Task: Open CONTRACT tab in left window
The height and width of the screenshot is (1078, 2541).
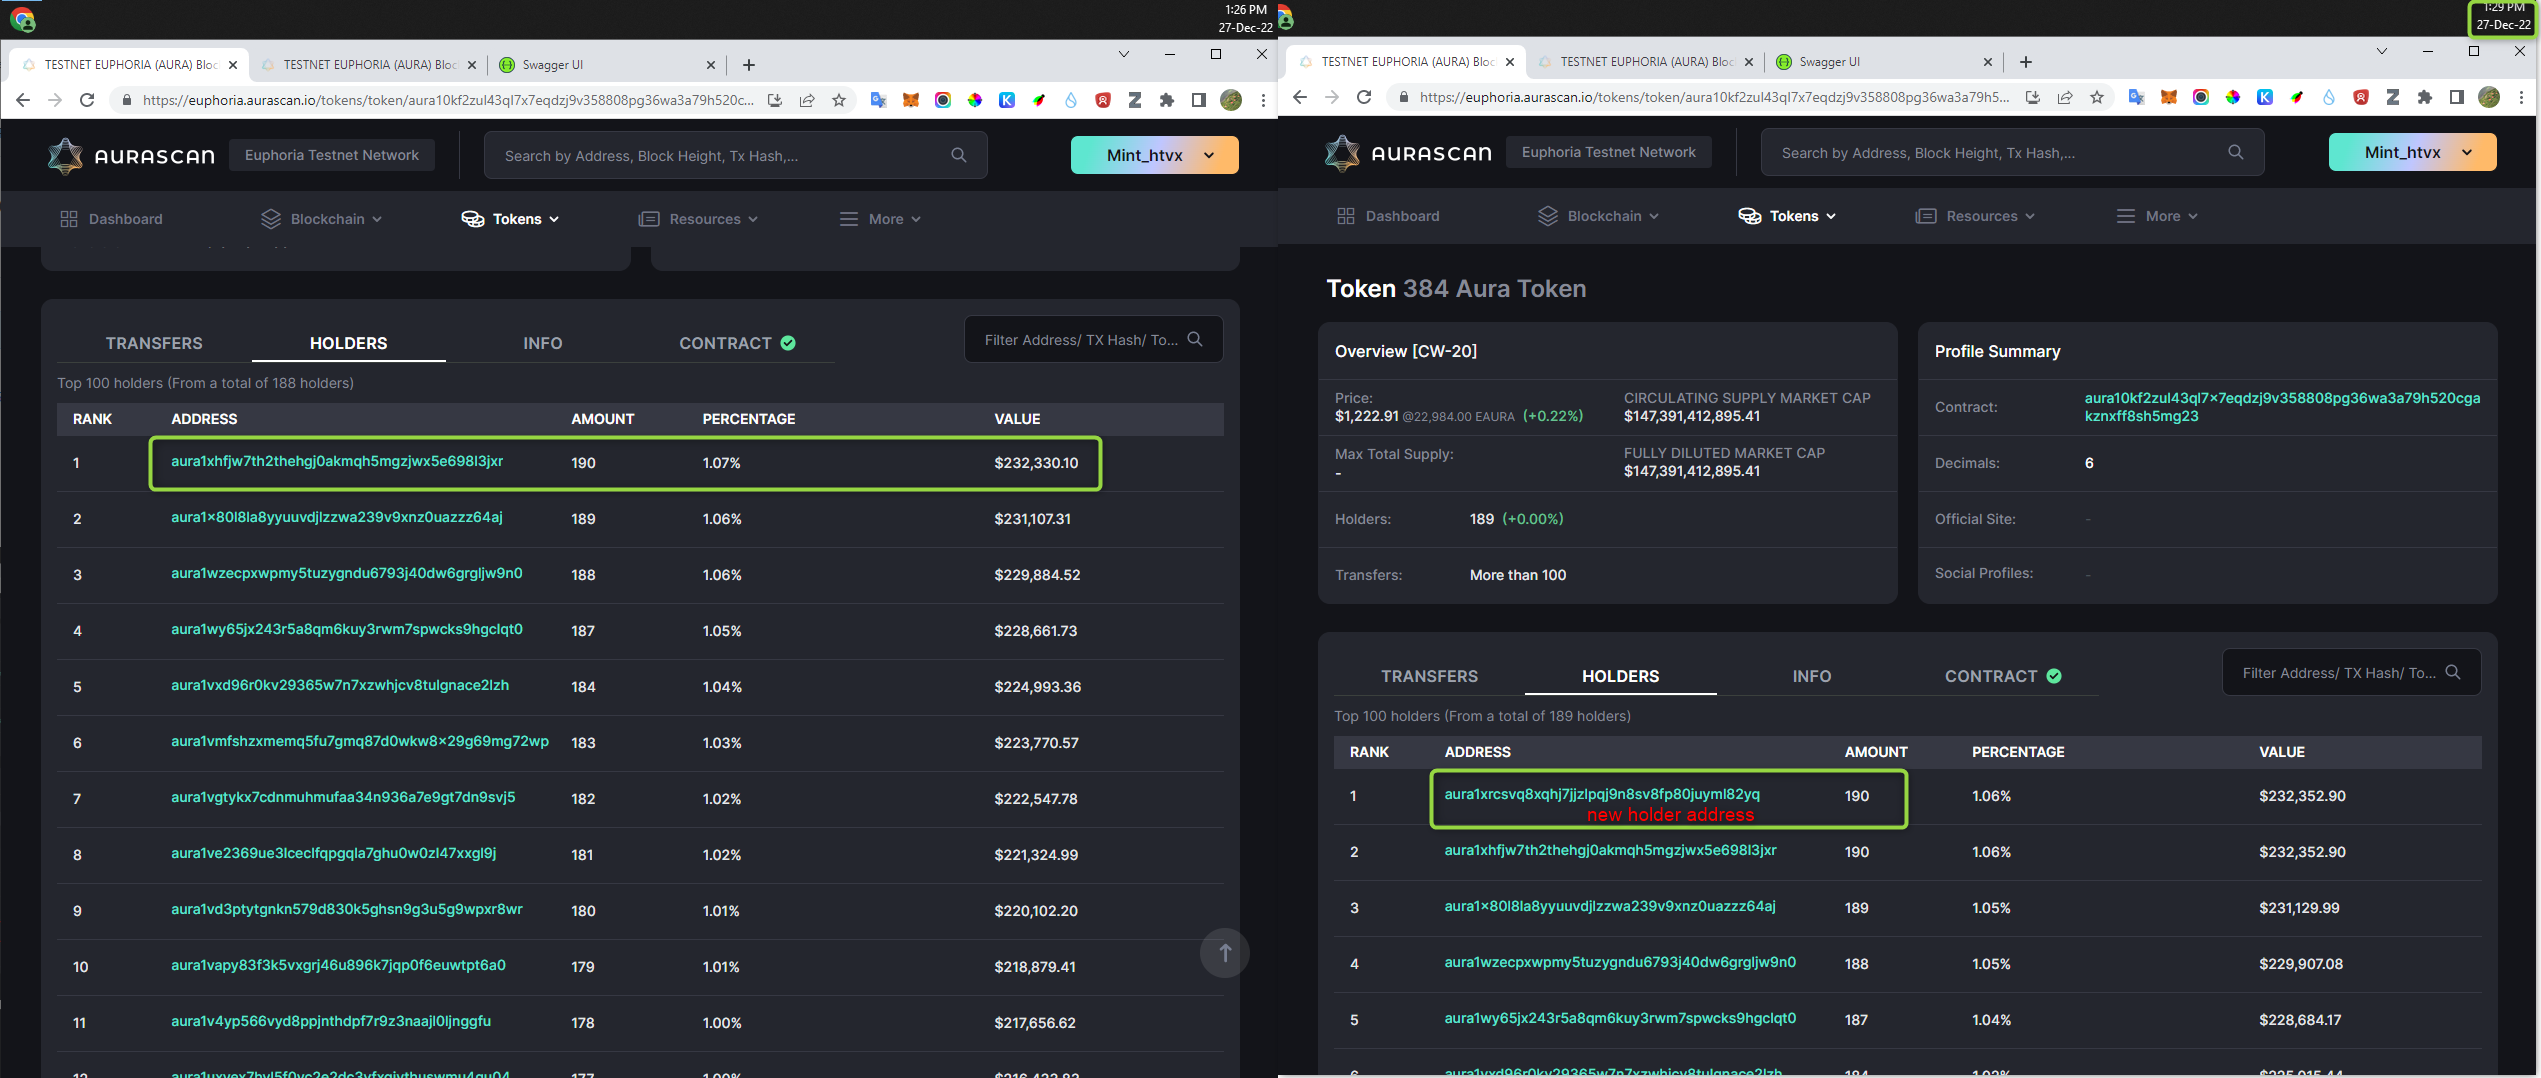Action: 737,343
